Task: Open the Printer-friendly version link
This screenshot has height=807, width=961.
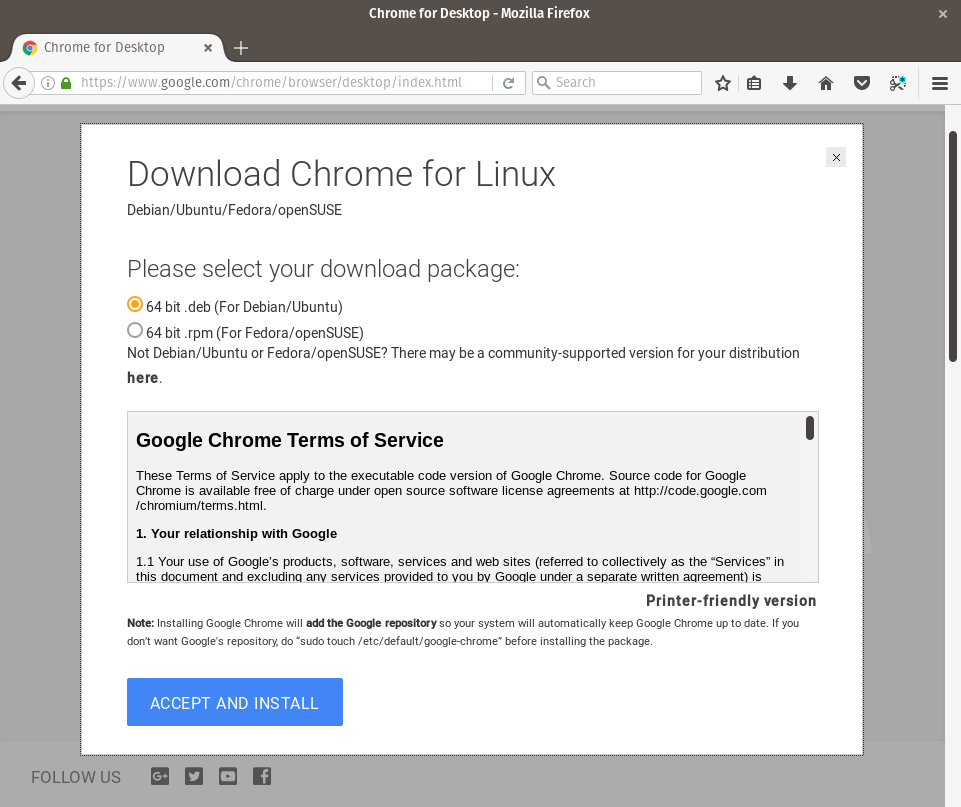Action: click(731, 601)
